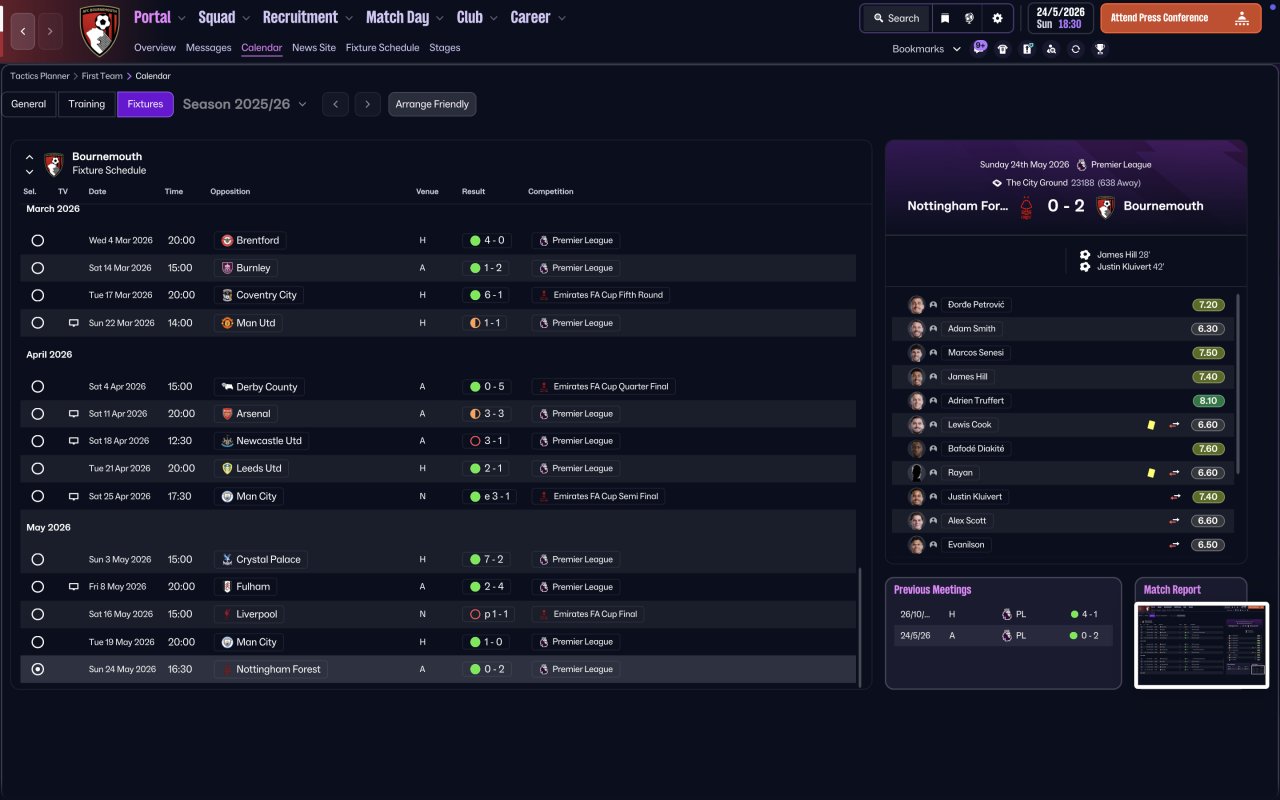Click Đorđe Petrović's 7.20 rating badge
This screenshot has width=1280, height=800.
coord(1208,305)
